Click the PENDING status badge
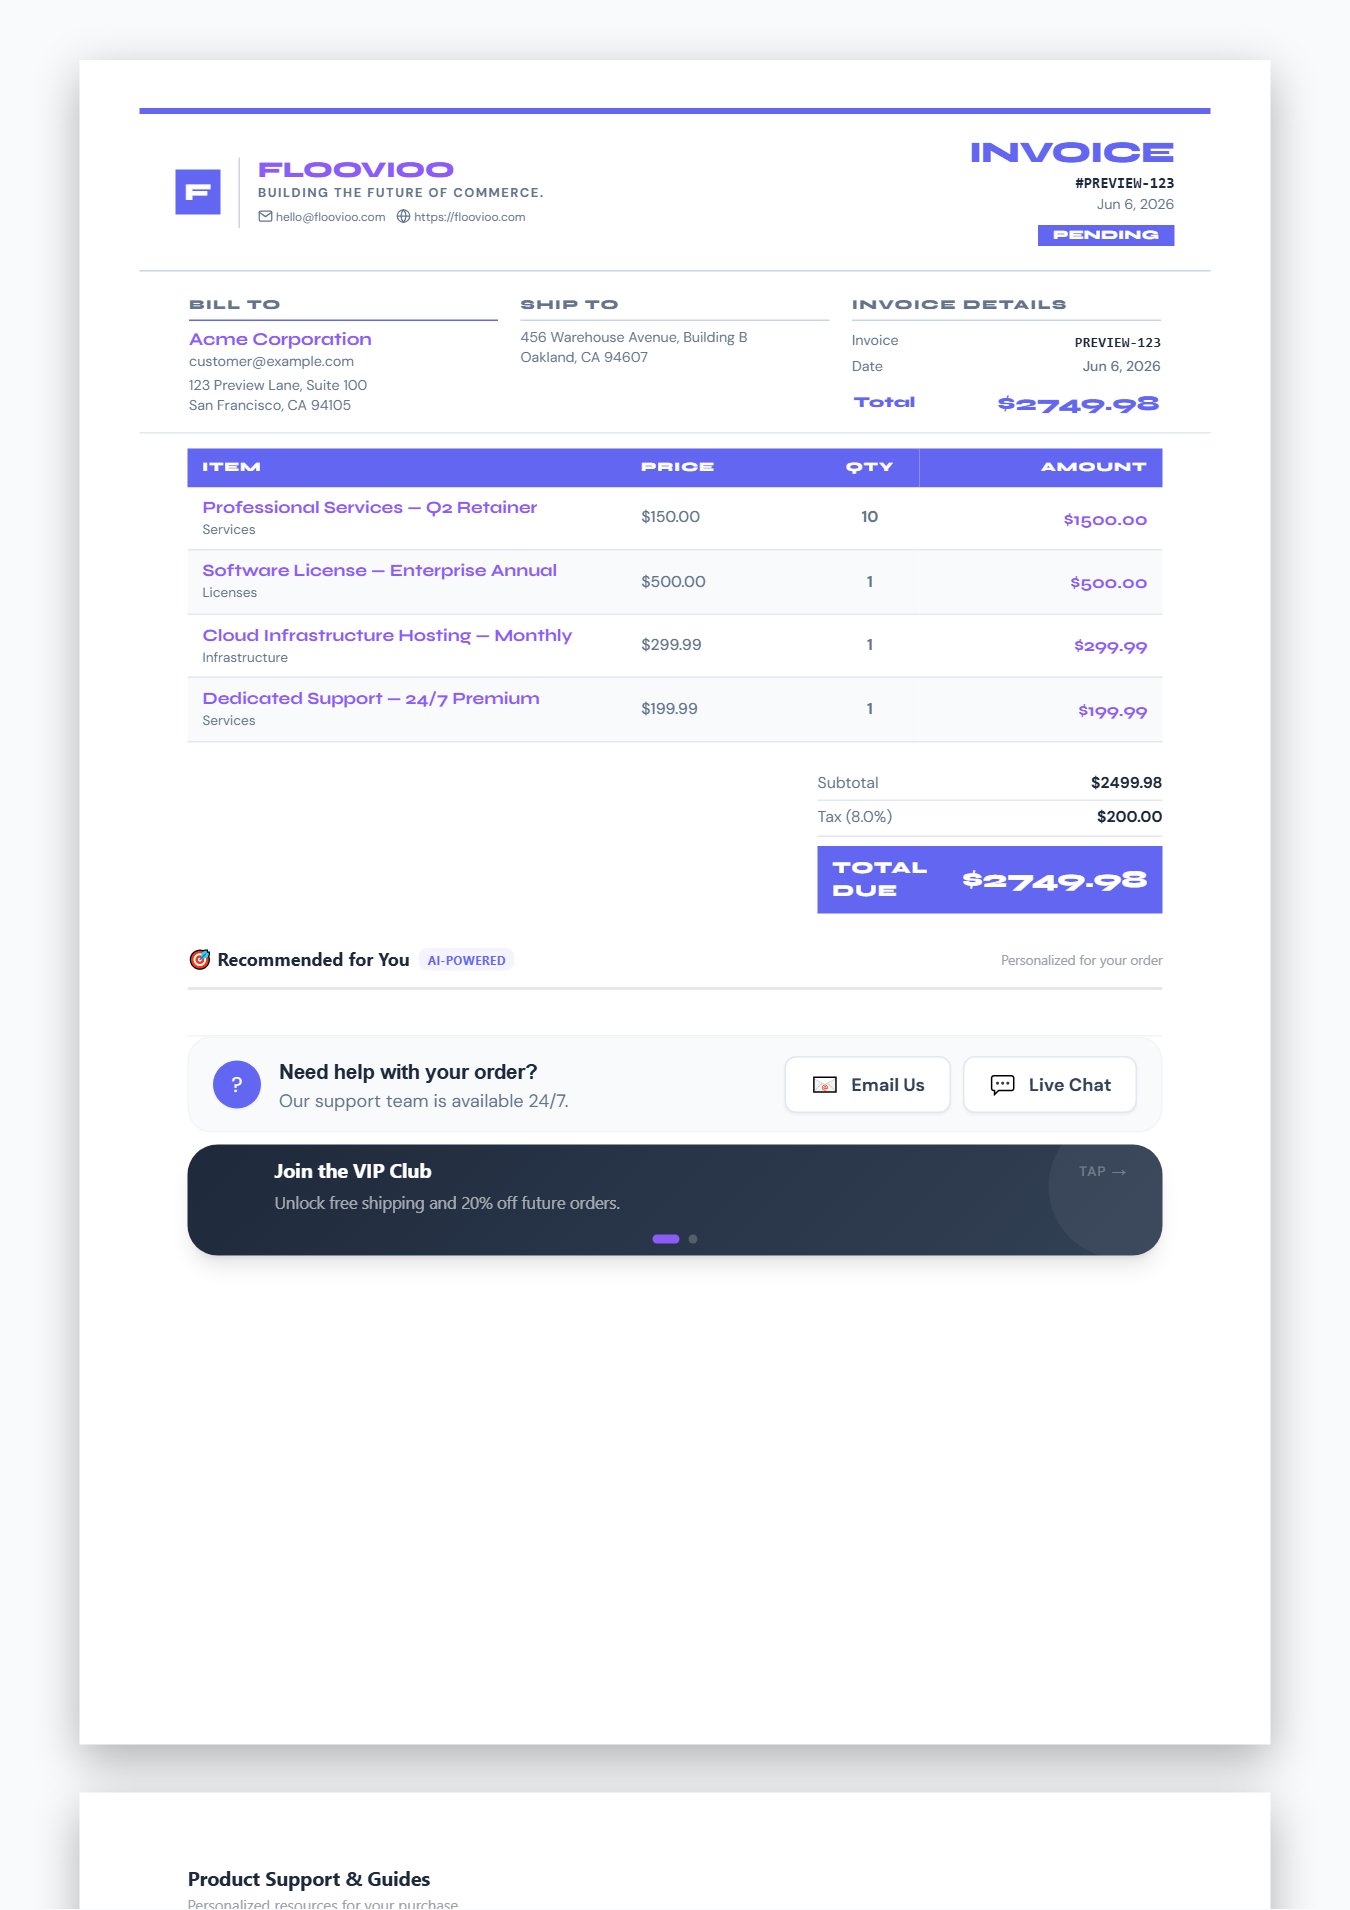 [1106, 235]
